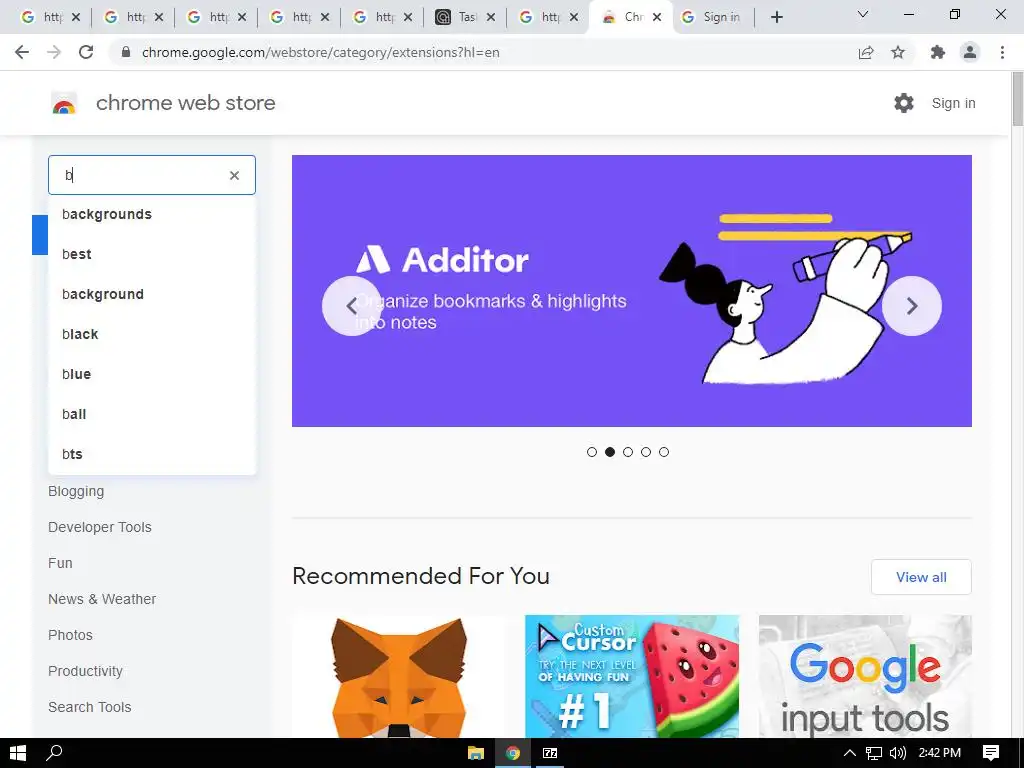Open the News & Weather category
The width and height of the screenshot is (1024, 768).
102,599
